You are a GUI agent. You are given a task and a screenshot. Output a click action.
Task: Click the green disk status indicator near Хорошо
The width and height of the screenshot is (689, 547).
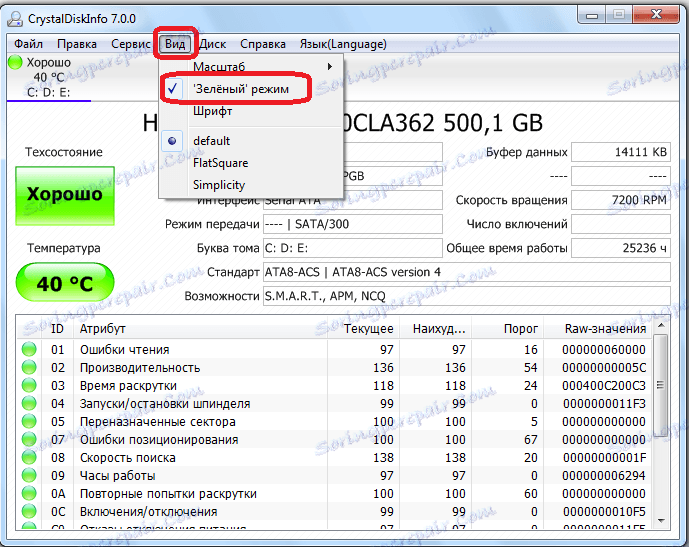coord(15,62)
